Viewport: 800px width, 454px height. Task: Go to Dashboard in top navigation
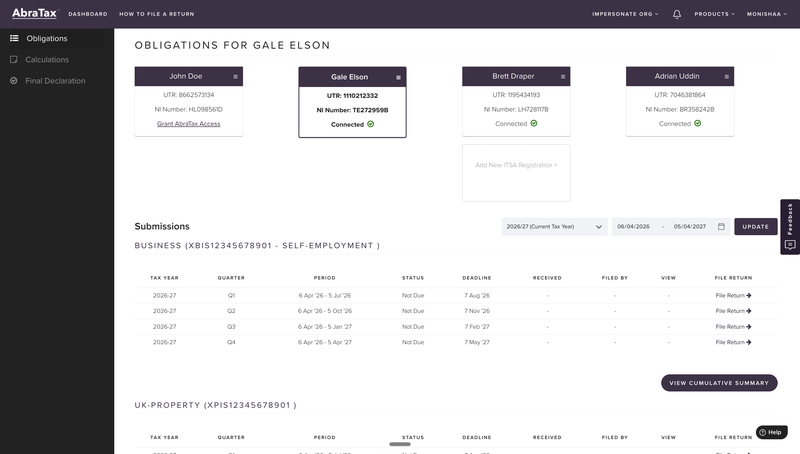pyautogui.click(x=88, y=14)
